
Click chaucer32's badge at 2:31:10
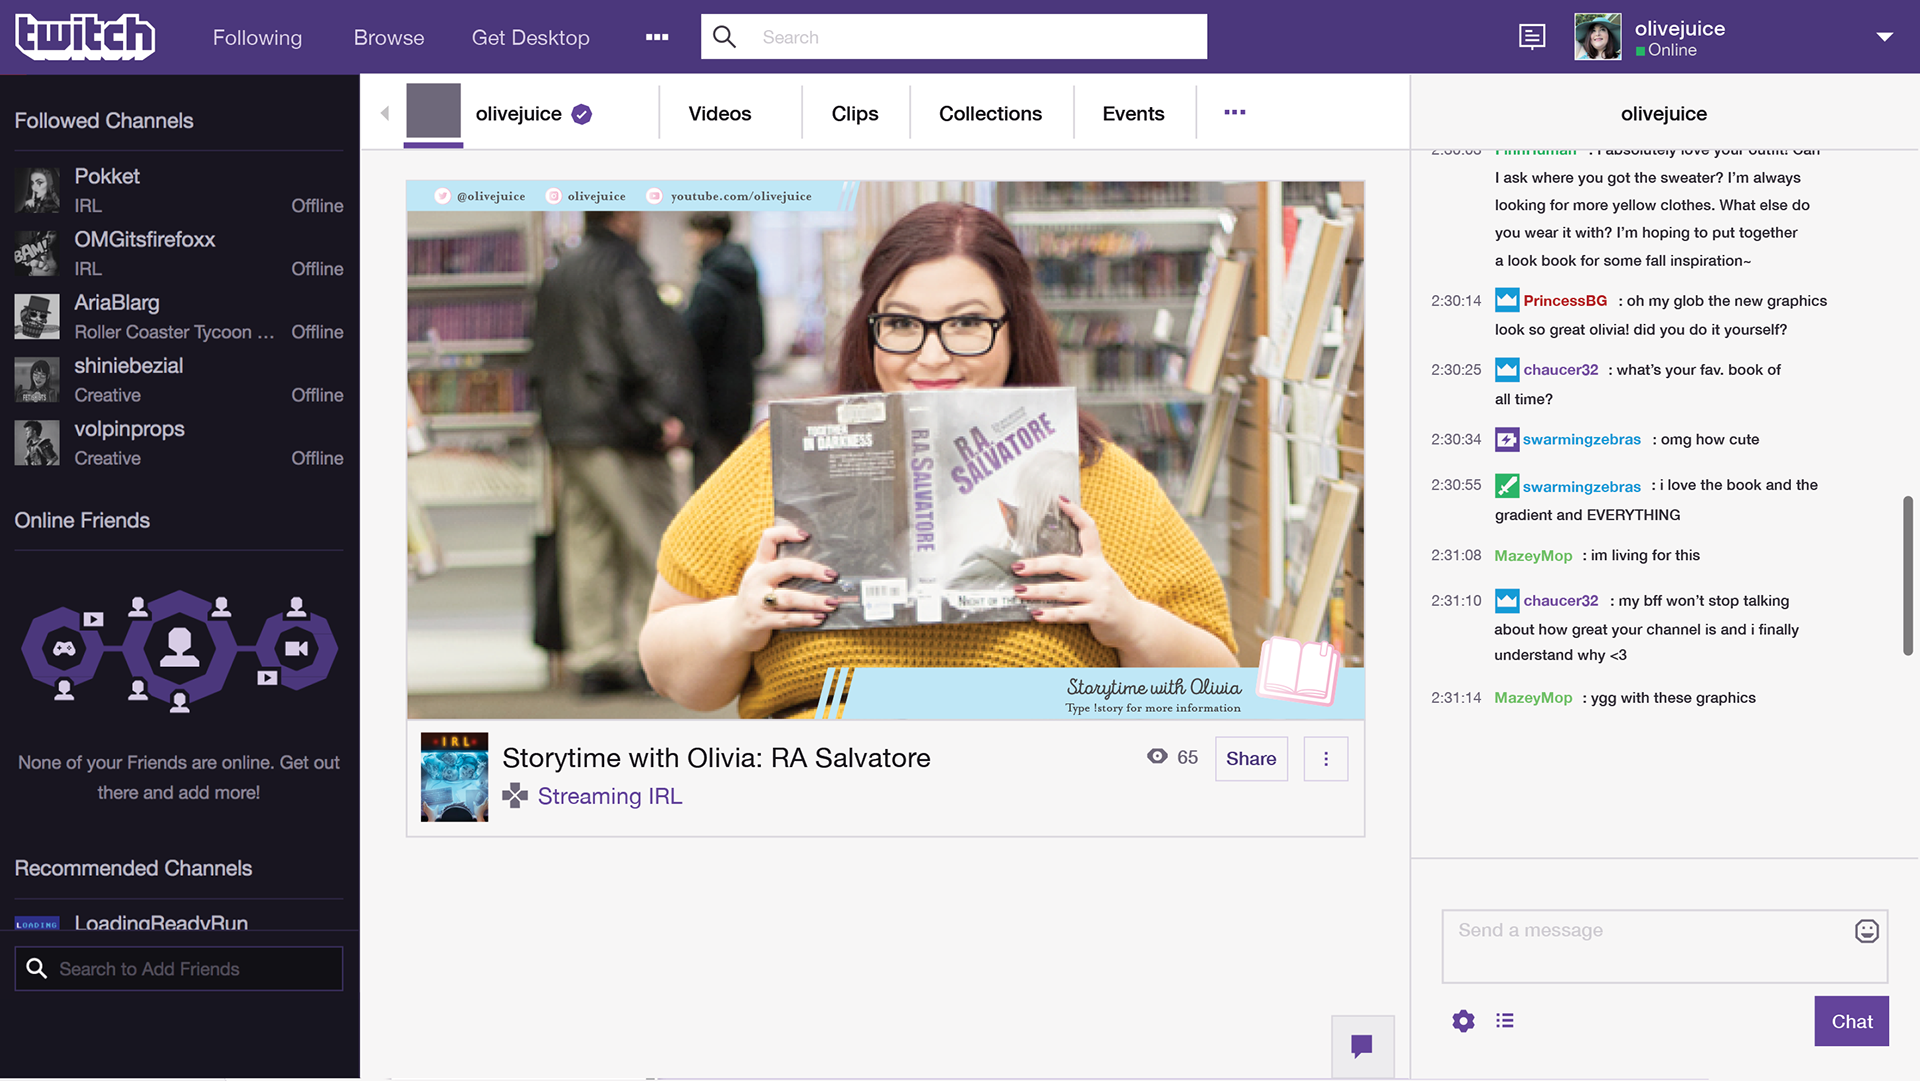(x=1507, y=600)
